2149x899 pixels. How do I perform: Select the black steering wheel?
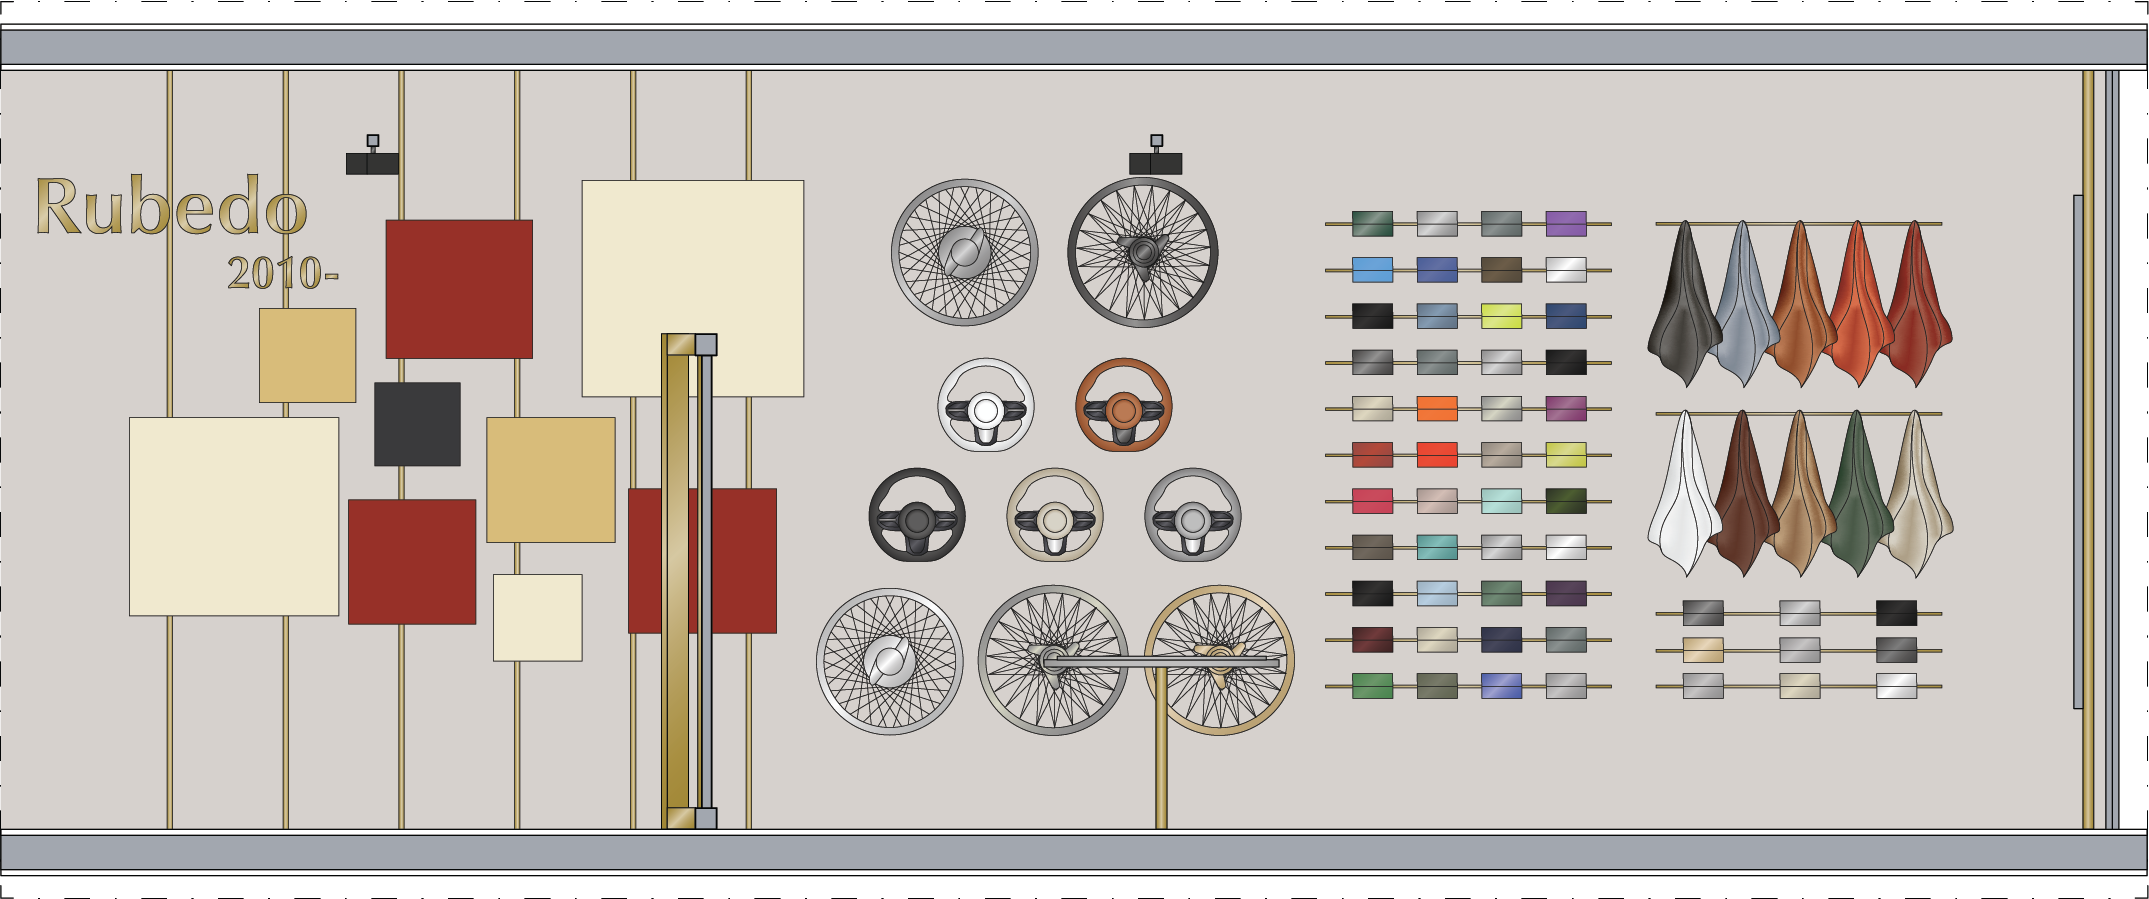tap(917, 516)
